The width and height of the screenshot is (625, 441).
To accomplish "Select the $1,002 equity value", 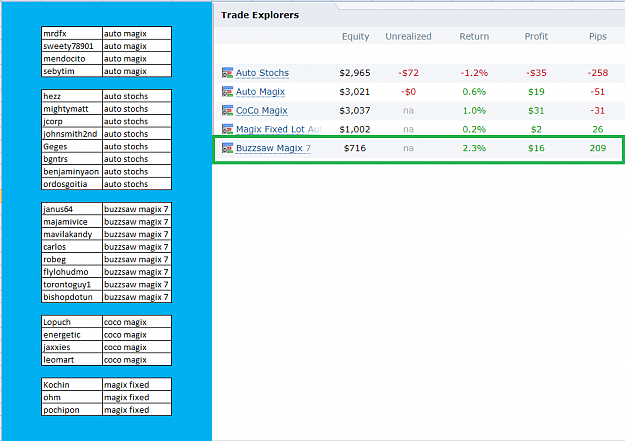I will point(355,129).
